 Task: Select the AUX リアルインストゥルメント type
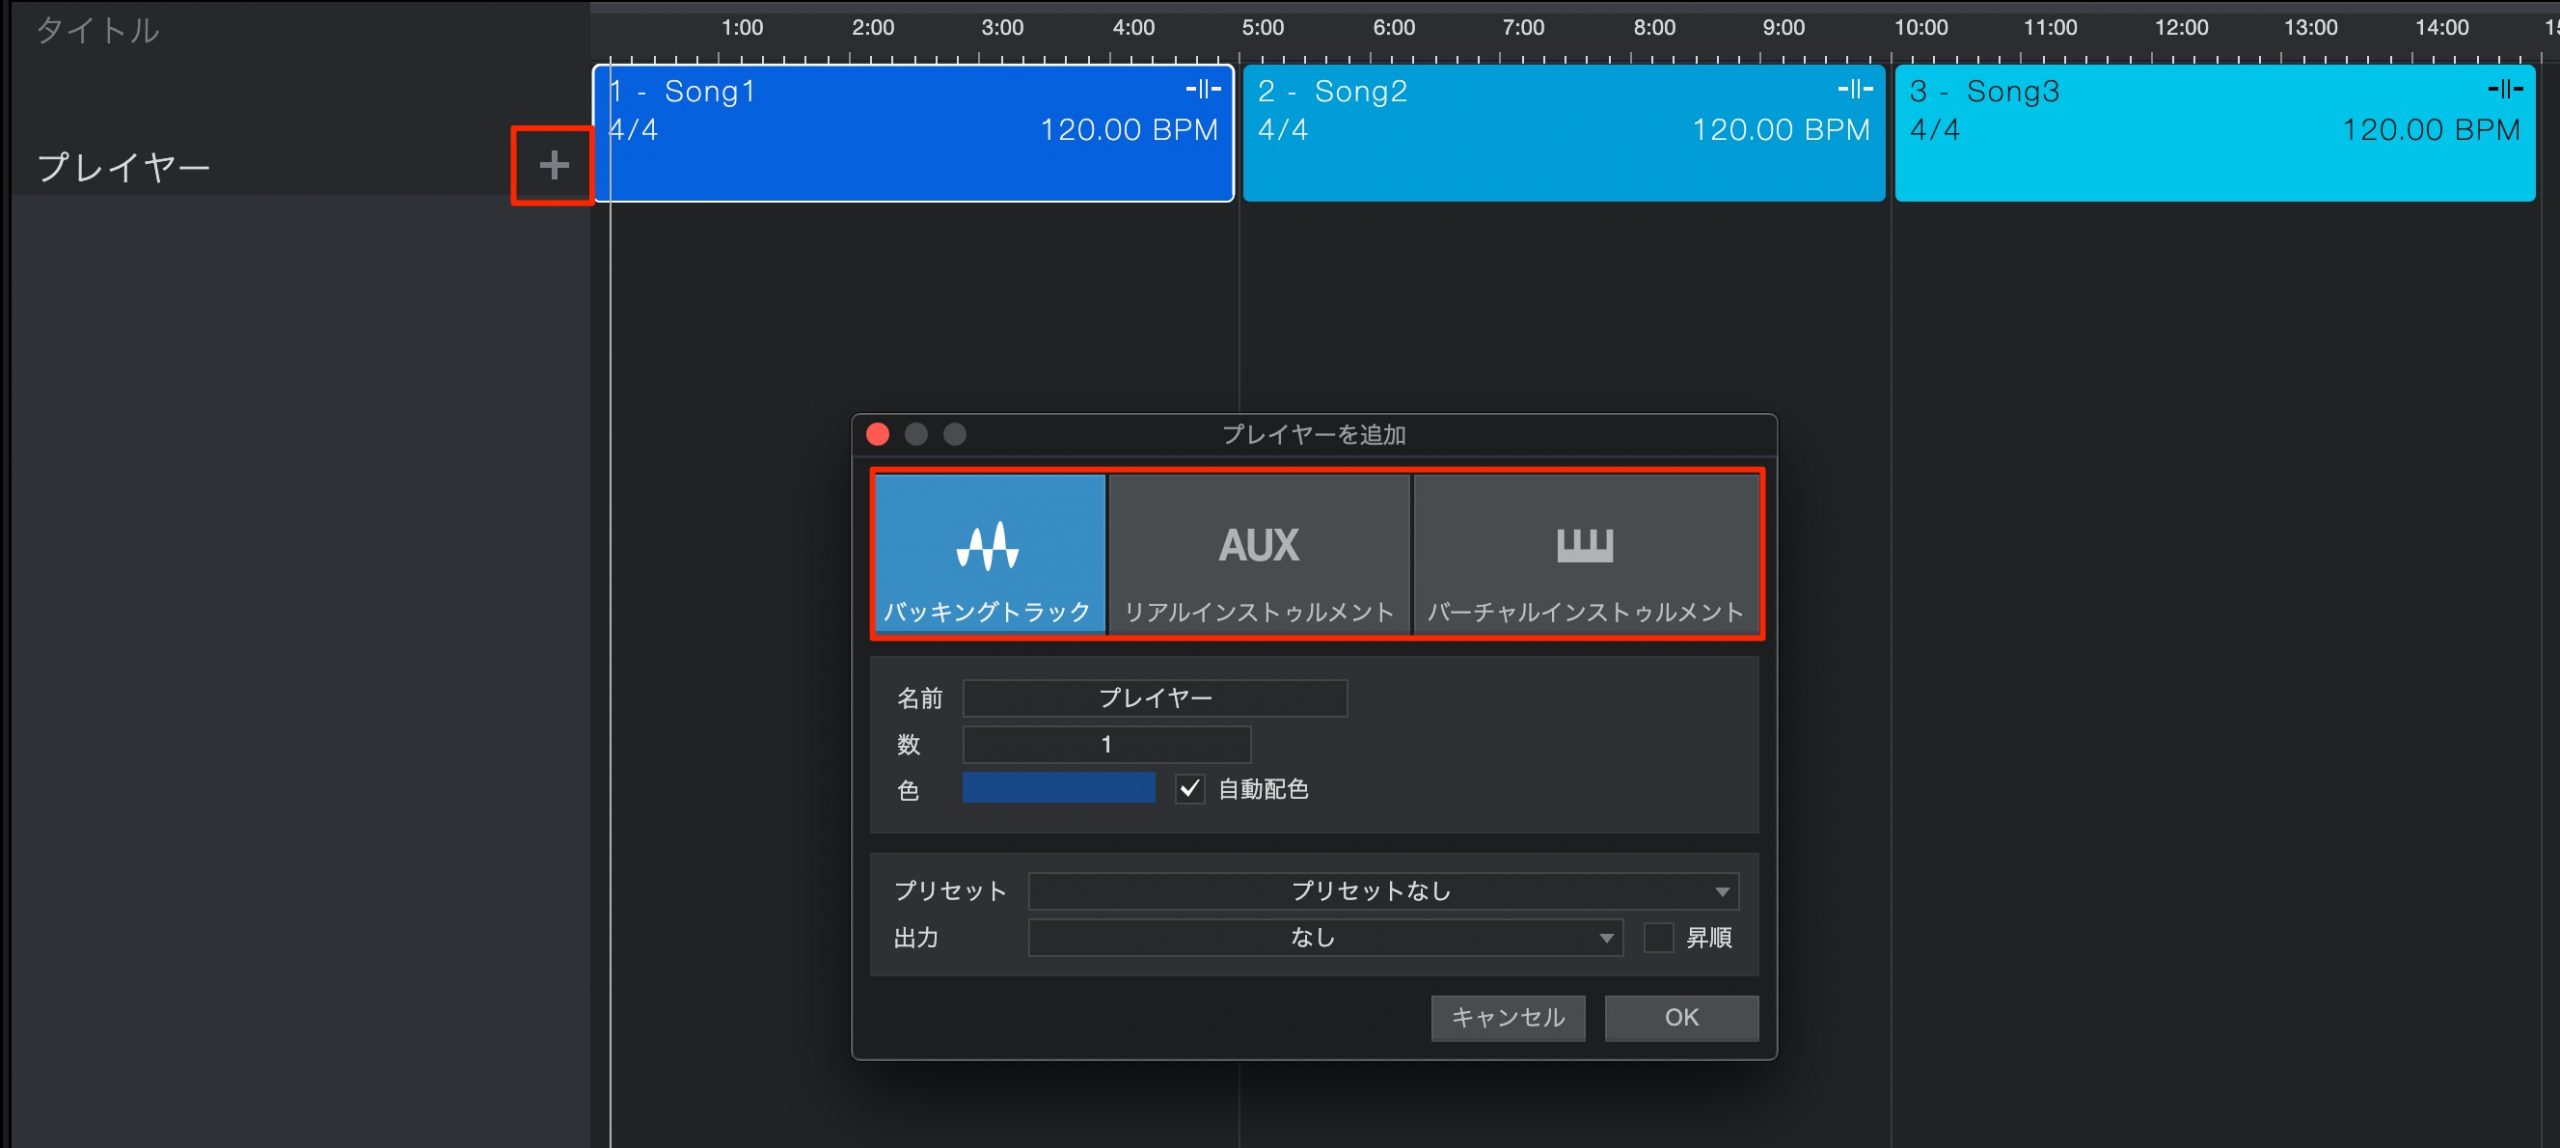[1259, 553]
